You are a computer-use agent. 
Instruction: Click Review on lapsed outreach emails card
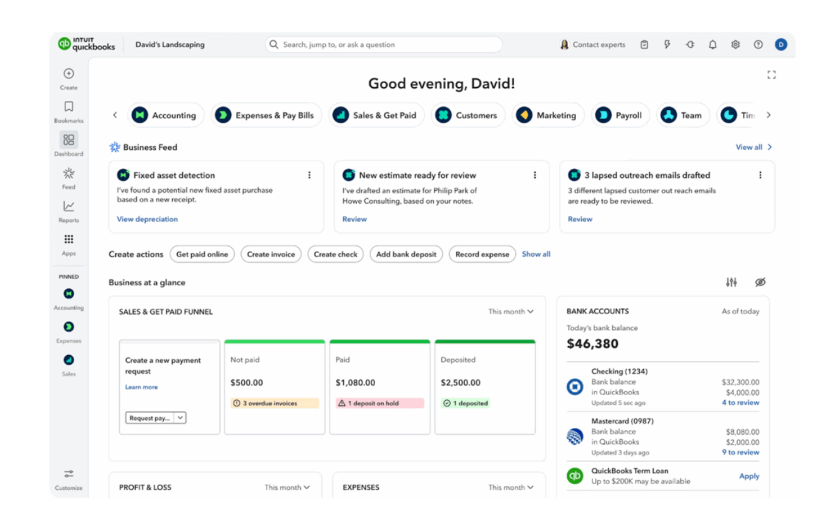click(x=580, y=219)
